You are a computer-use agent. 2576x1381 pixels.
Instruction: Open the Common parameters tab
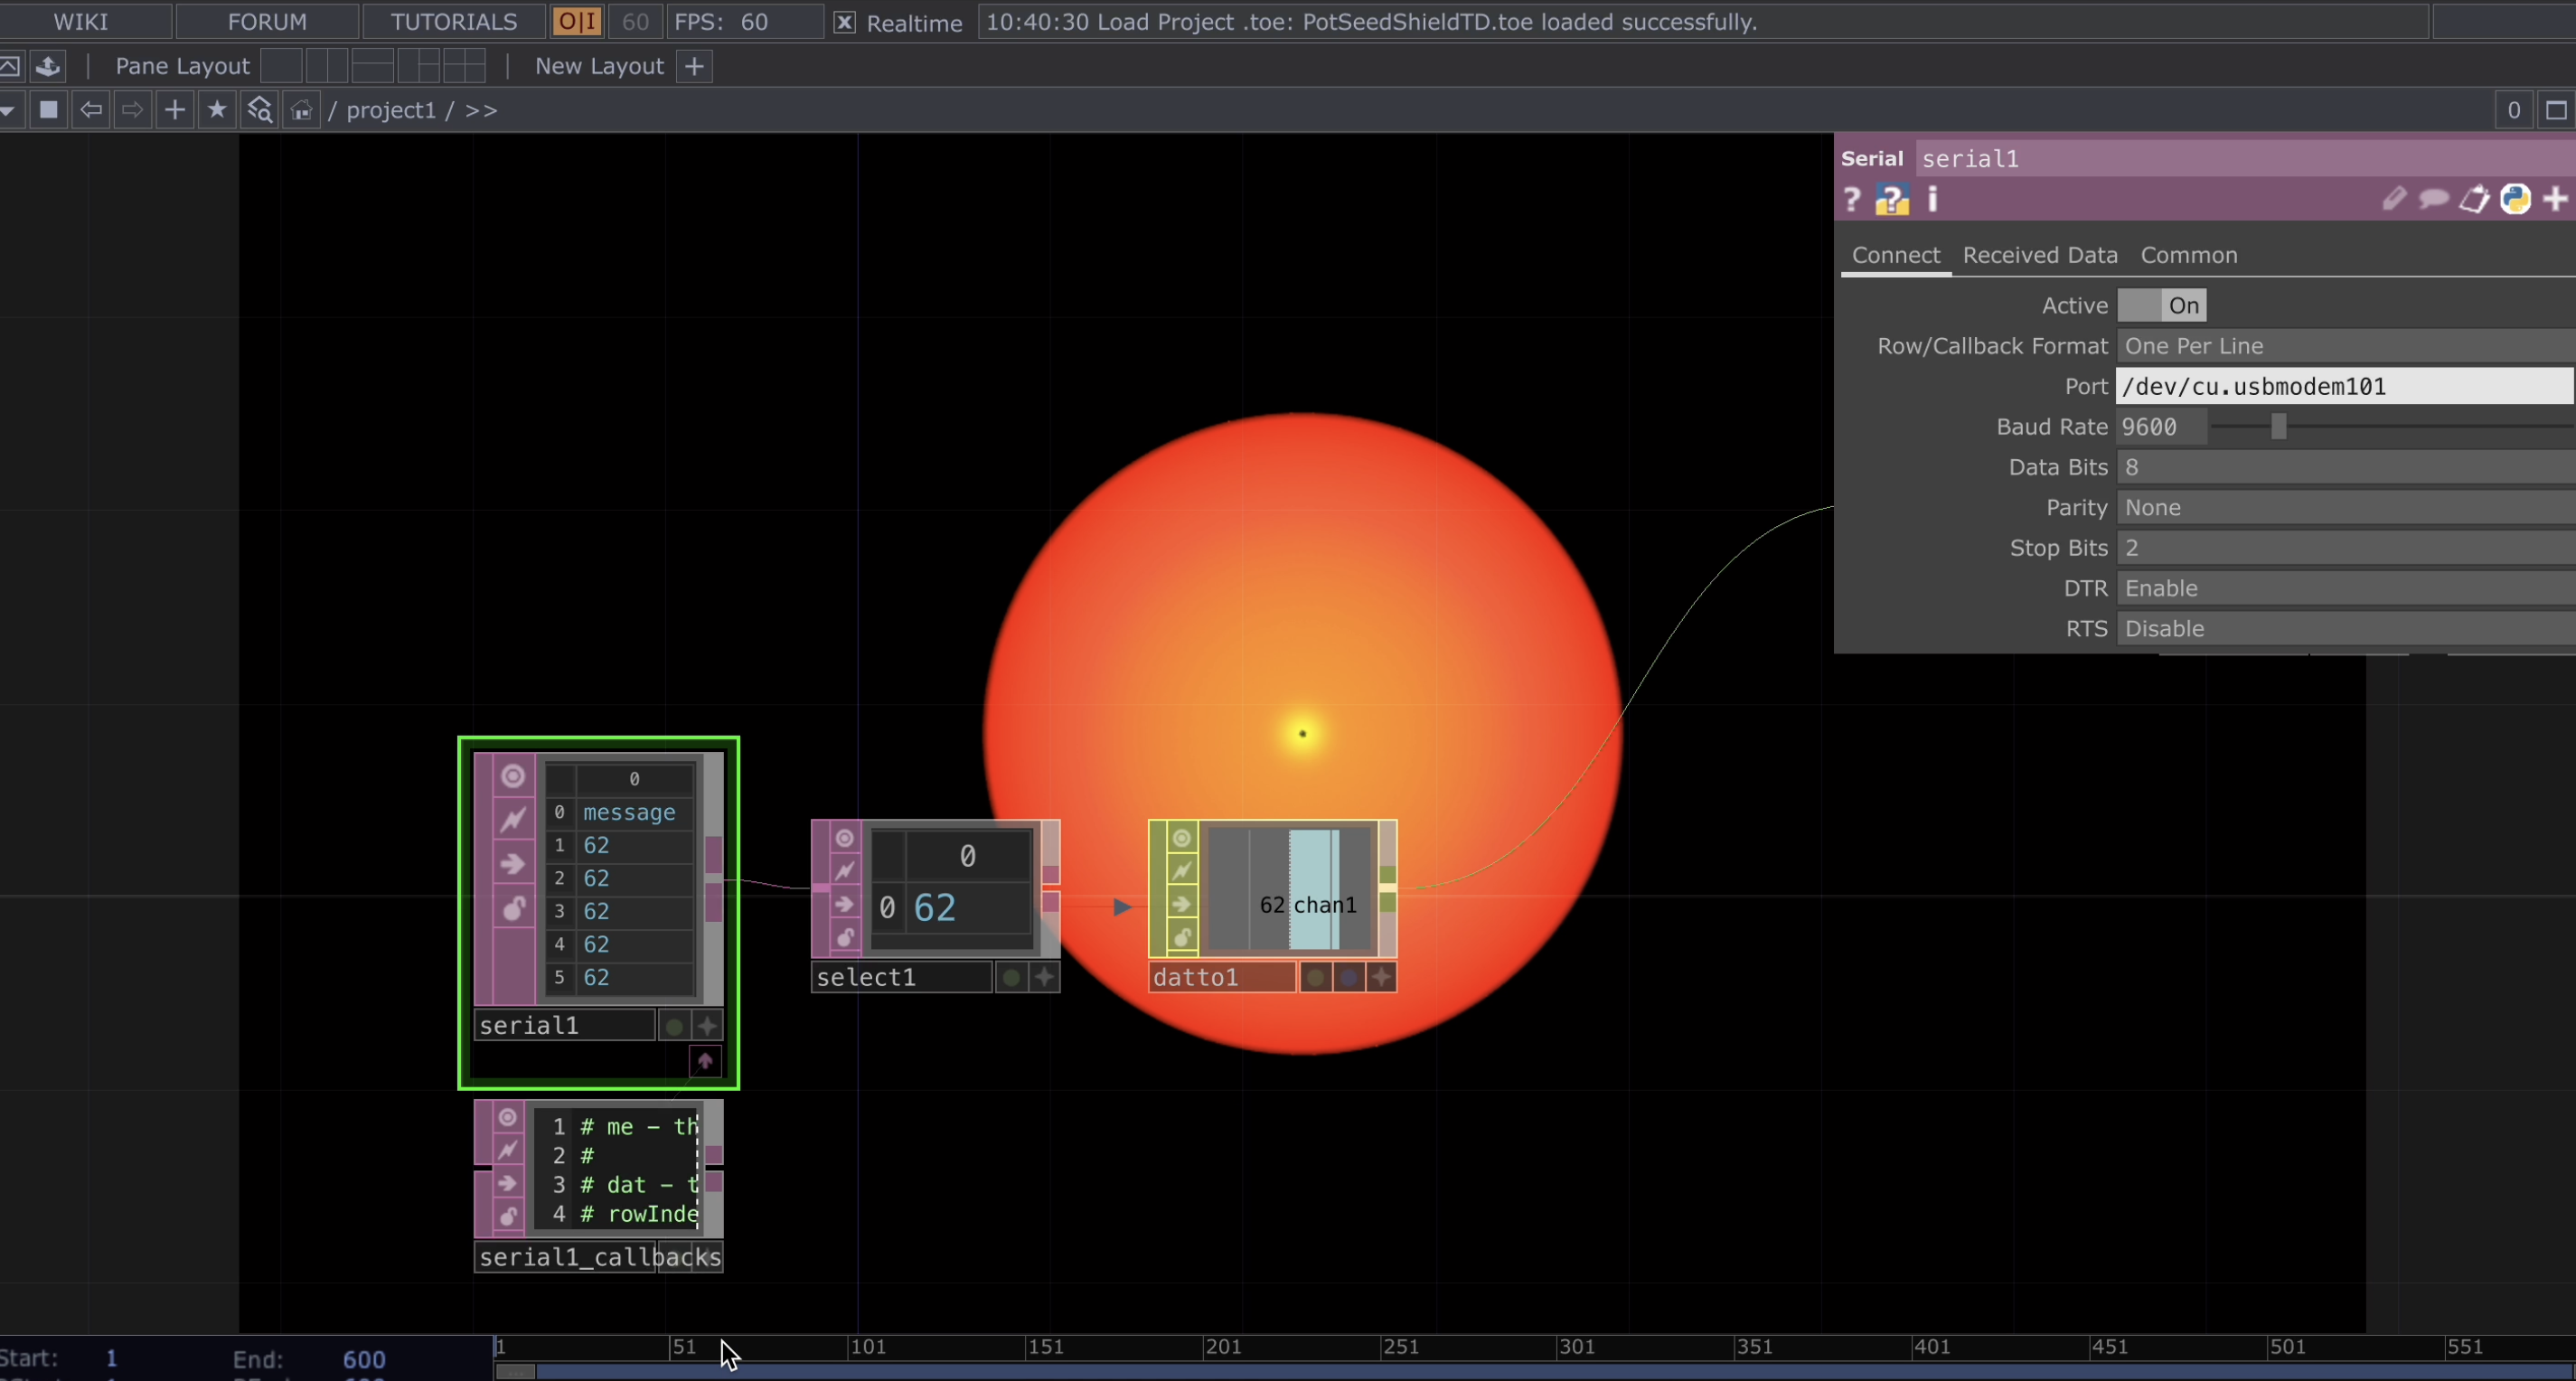click(x=2188, y=255)
